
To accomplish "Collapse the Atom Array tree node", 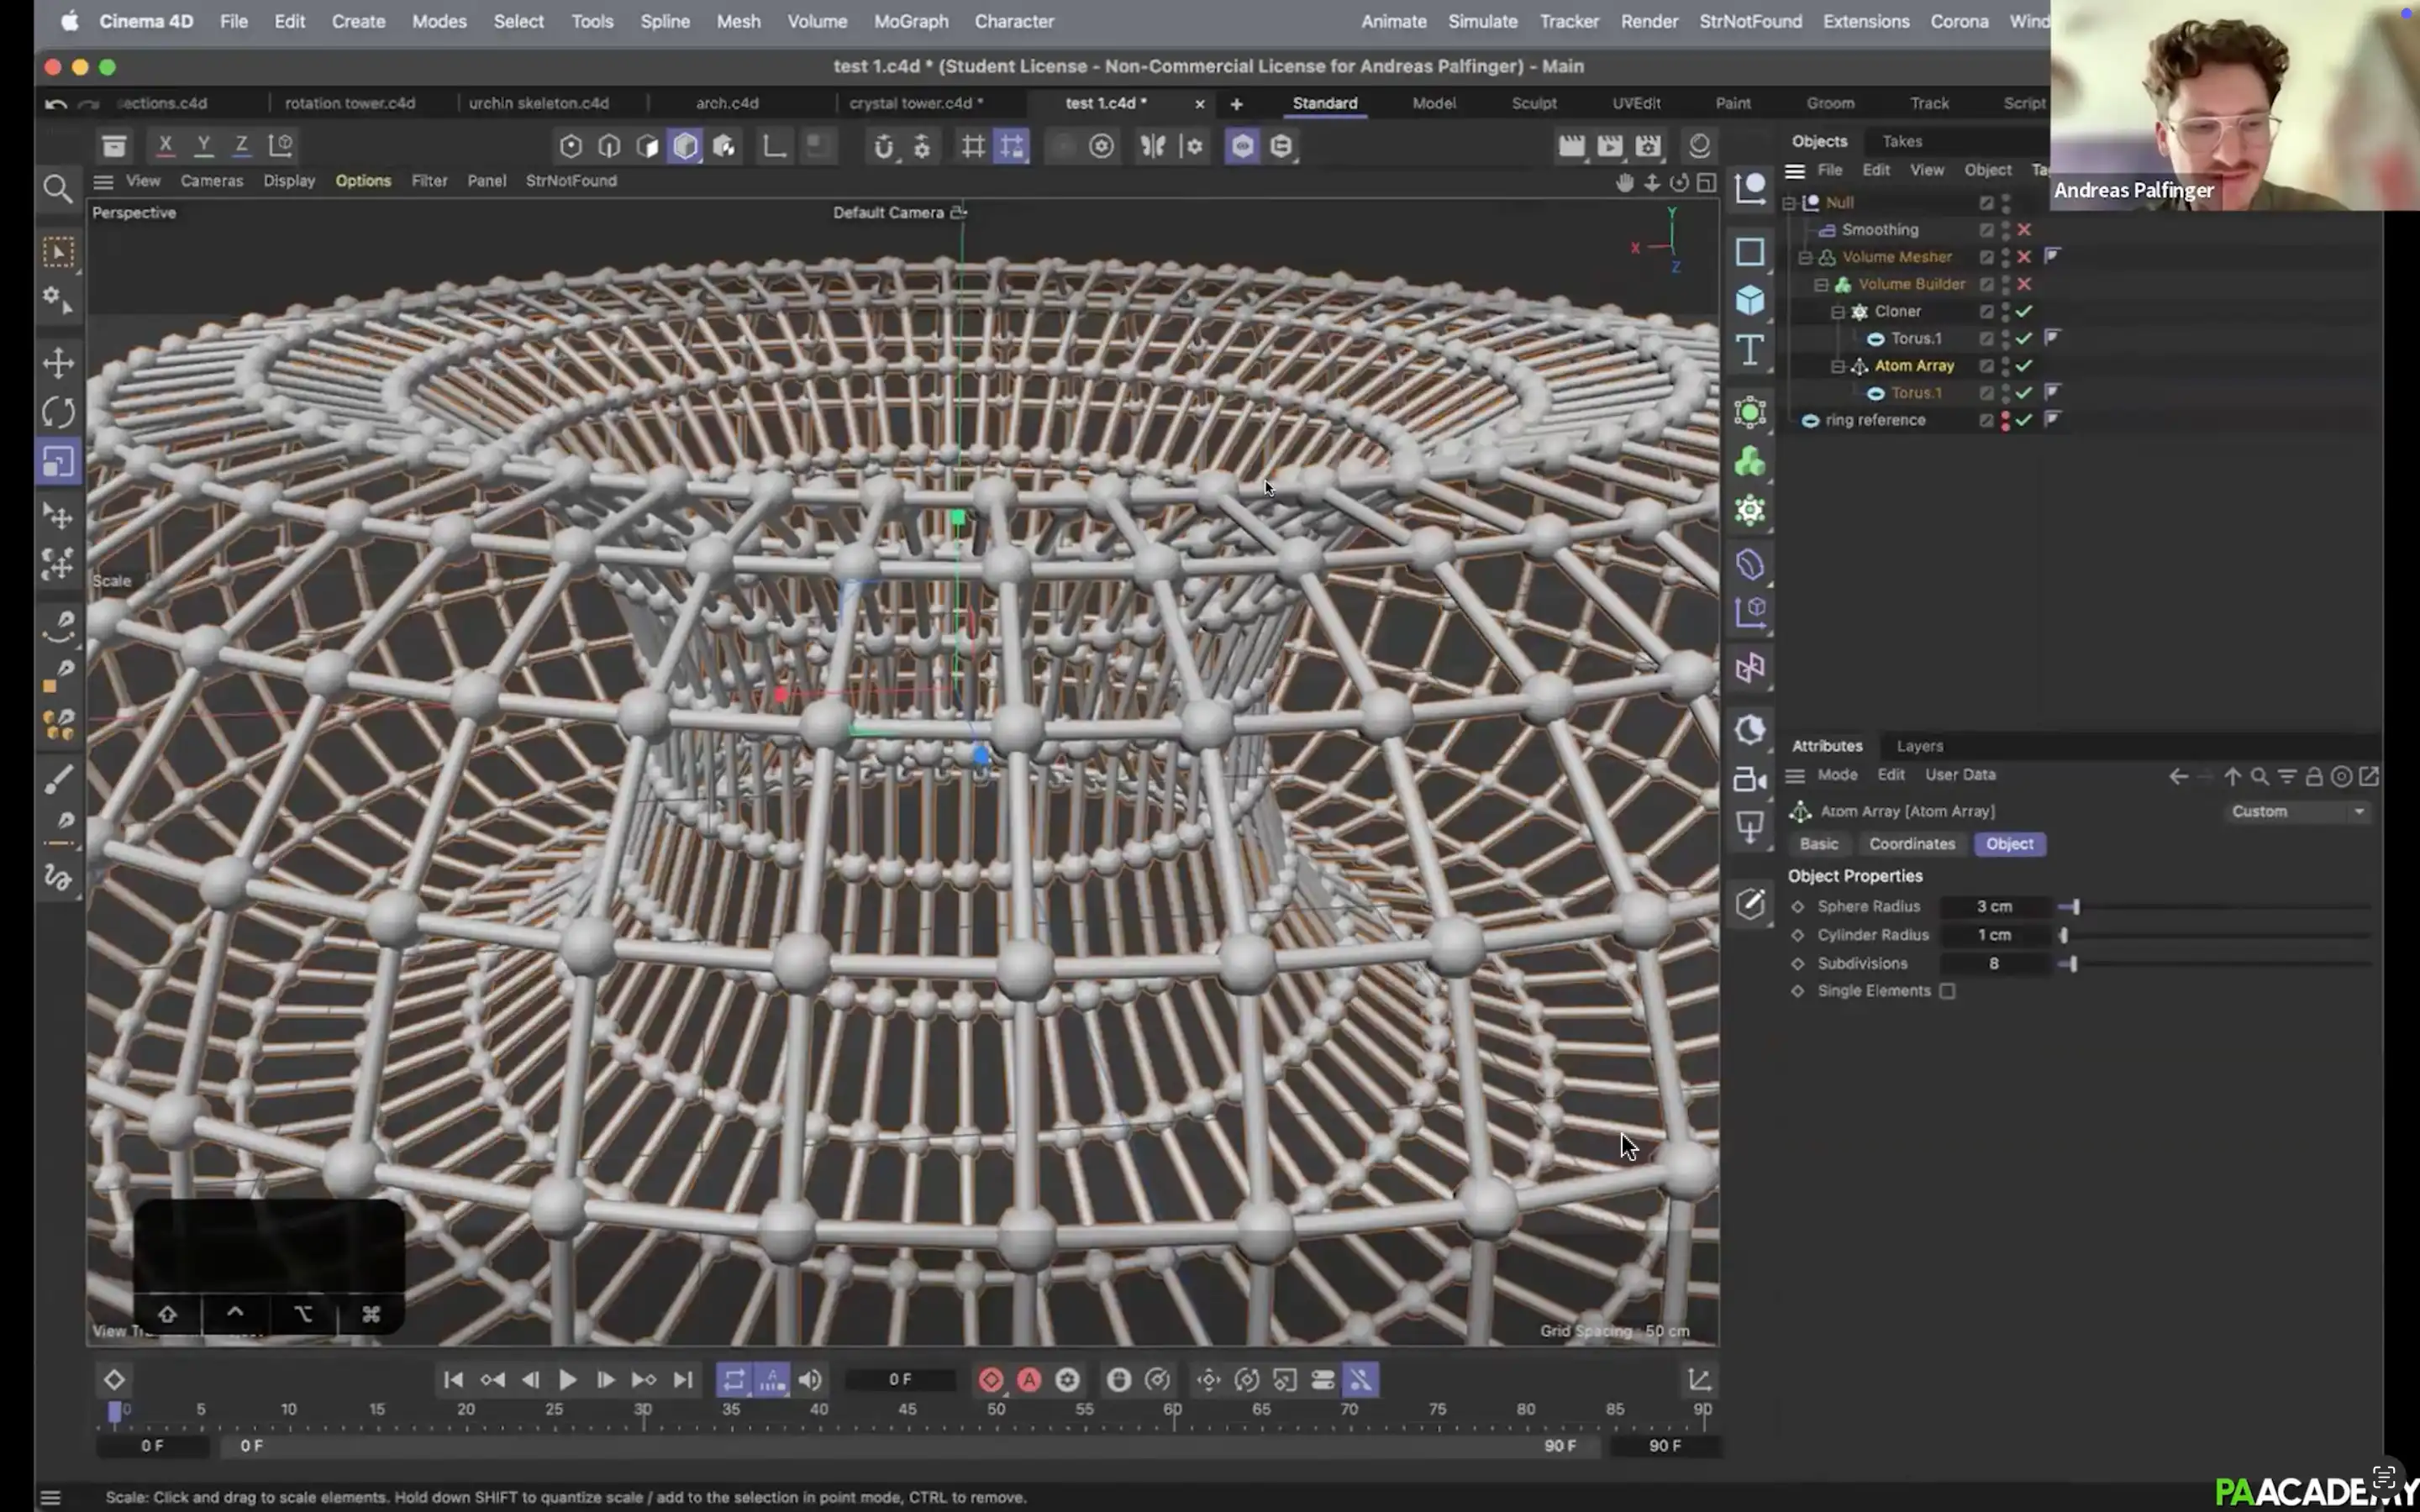I will pos(1838,366).
